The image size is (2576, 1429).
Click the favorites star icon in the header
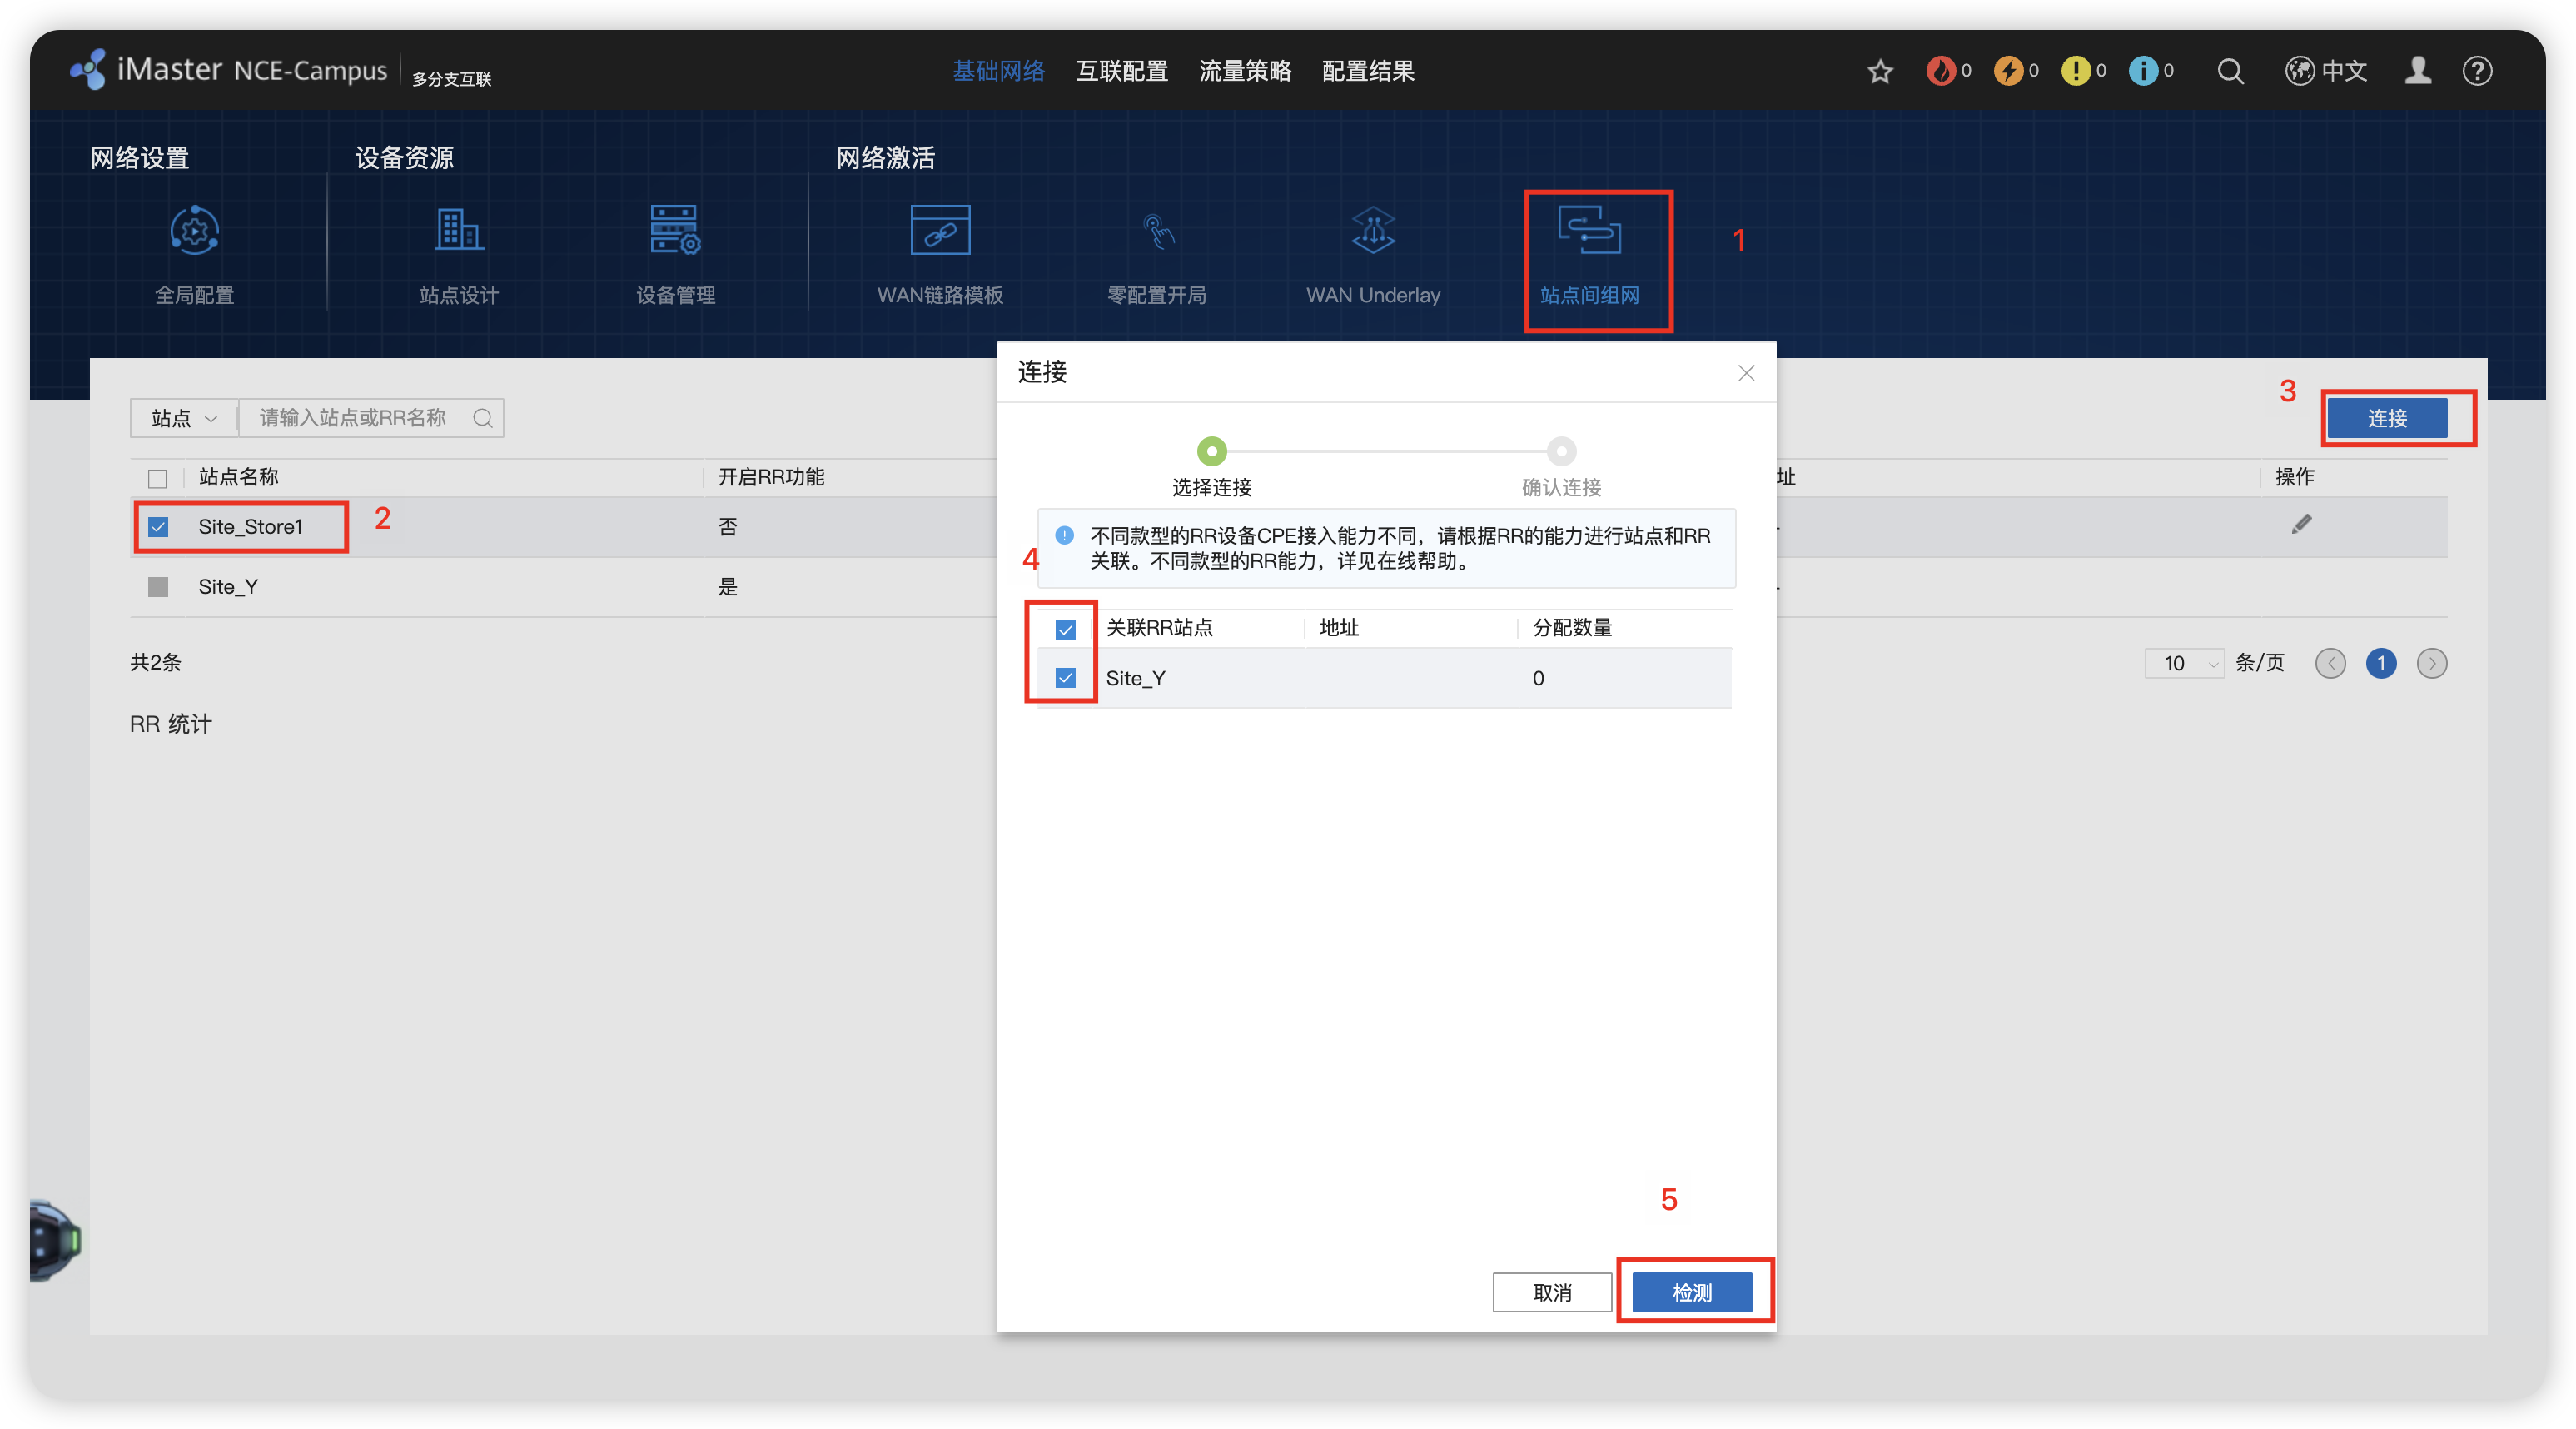[x=1880, y=72]
